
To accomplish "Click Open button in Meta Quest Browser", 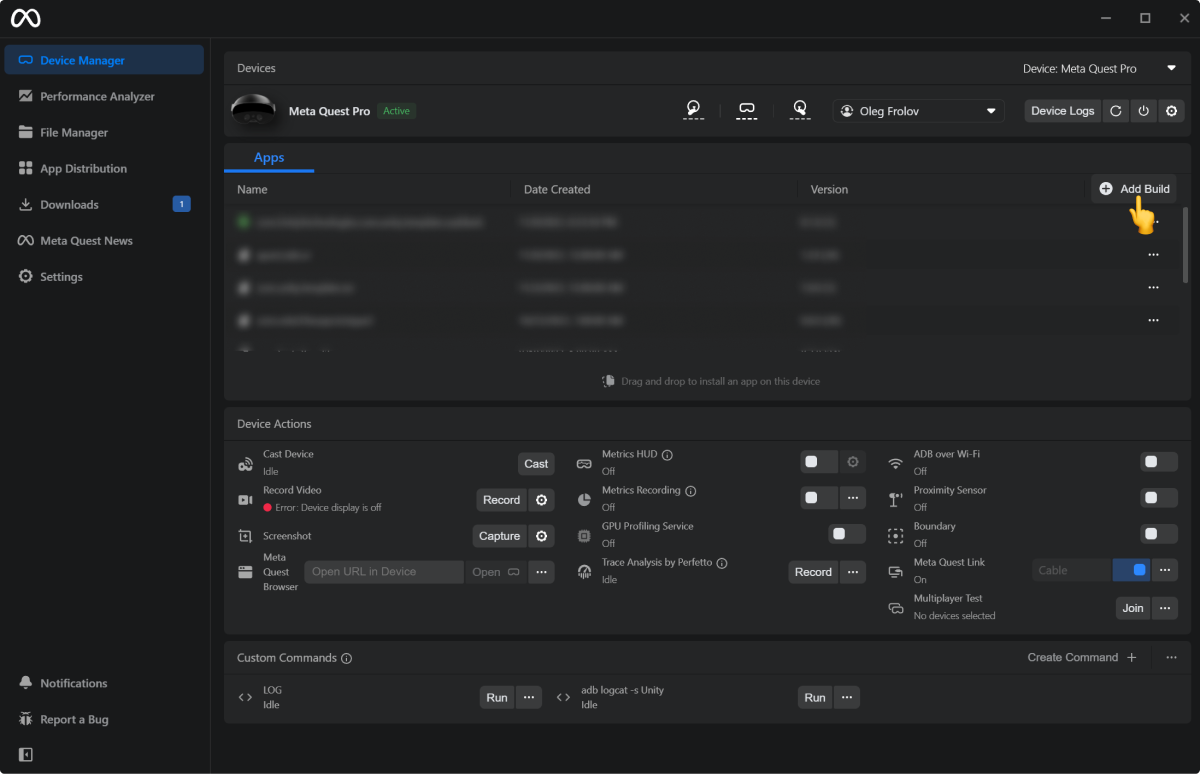I will (496, 572).
